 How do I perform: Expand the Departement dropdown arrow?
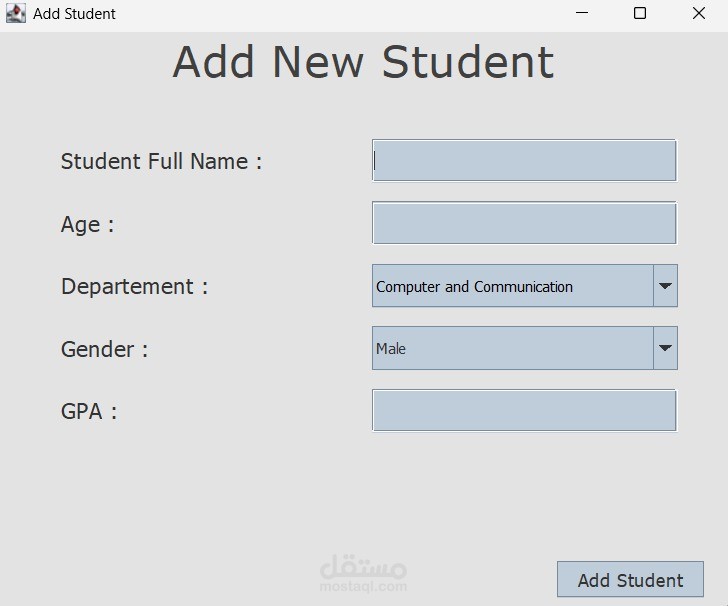[665, 287]
